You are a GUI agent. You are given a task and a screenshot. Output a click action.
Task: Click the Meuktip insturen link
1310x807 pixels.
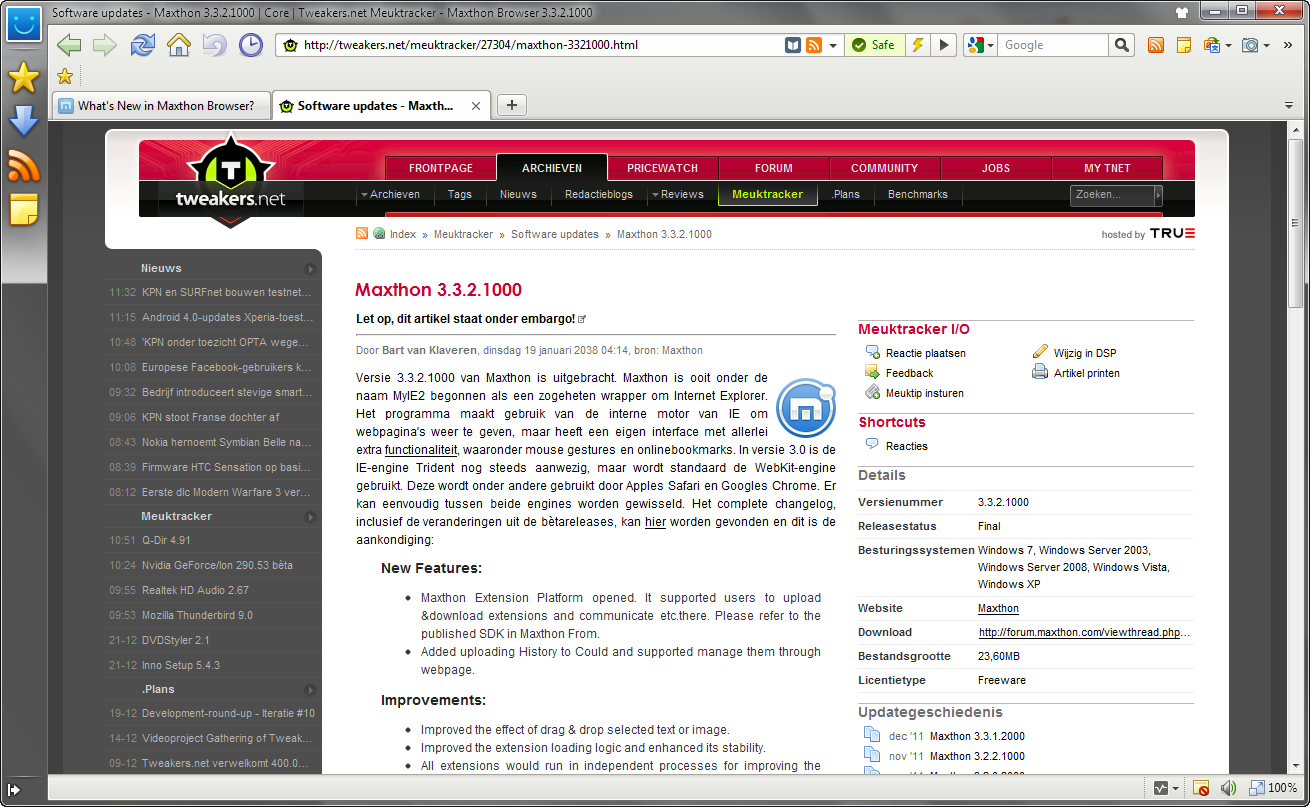(925, 393)
